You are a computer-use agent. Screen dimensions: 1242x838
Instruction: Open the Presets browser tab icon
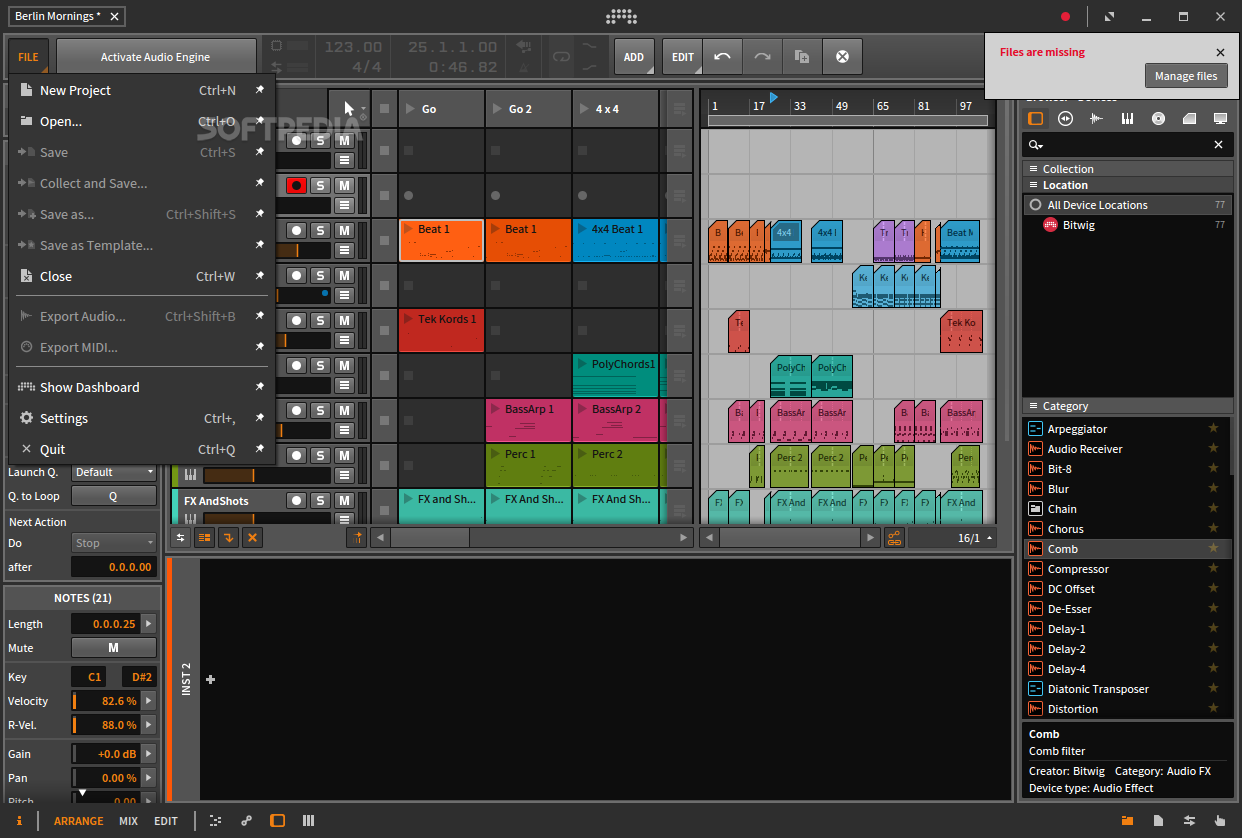[1066, 118]
